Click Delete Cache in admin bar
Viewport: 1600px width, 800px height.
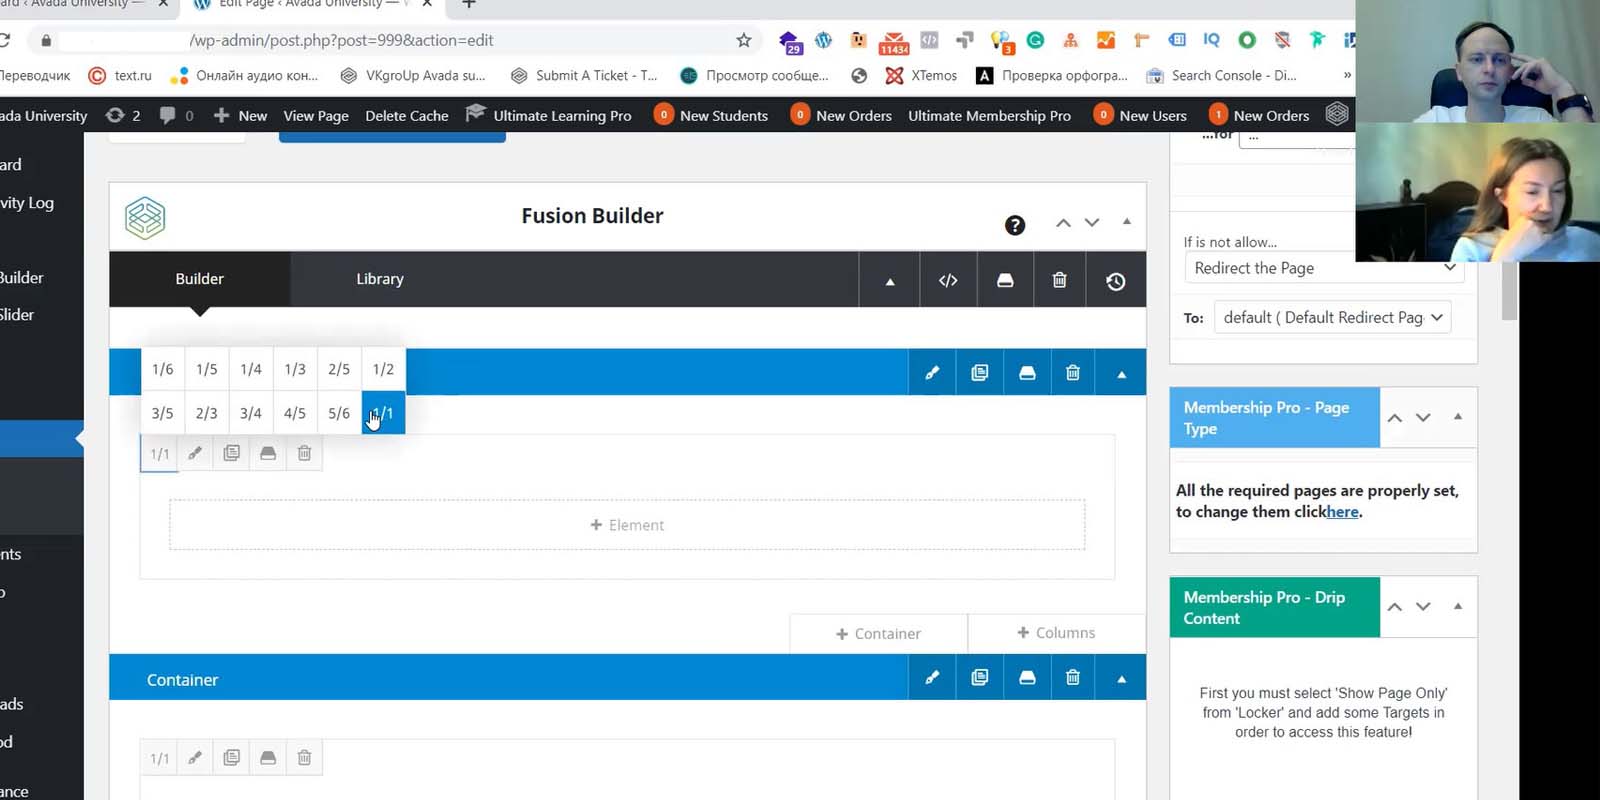407,116
